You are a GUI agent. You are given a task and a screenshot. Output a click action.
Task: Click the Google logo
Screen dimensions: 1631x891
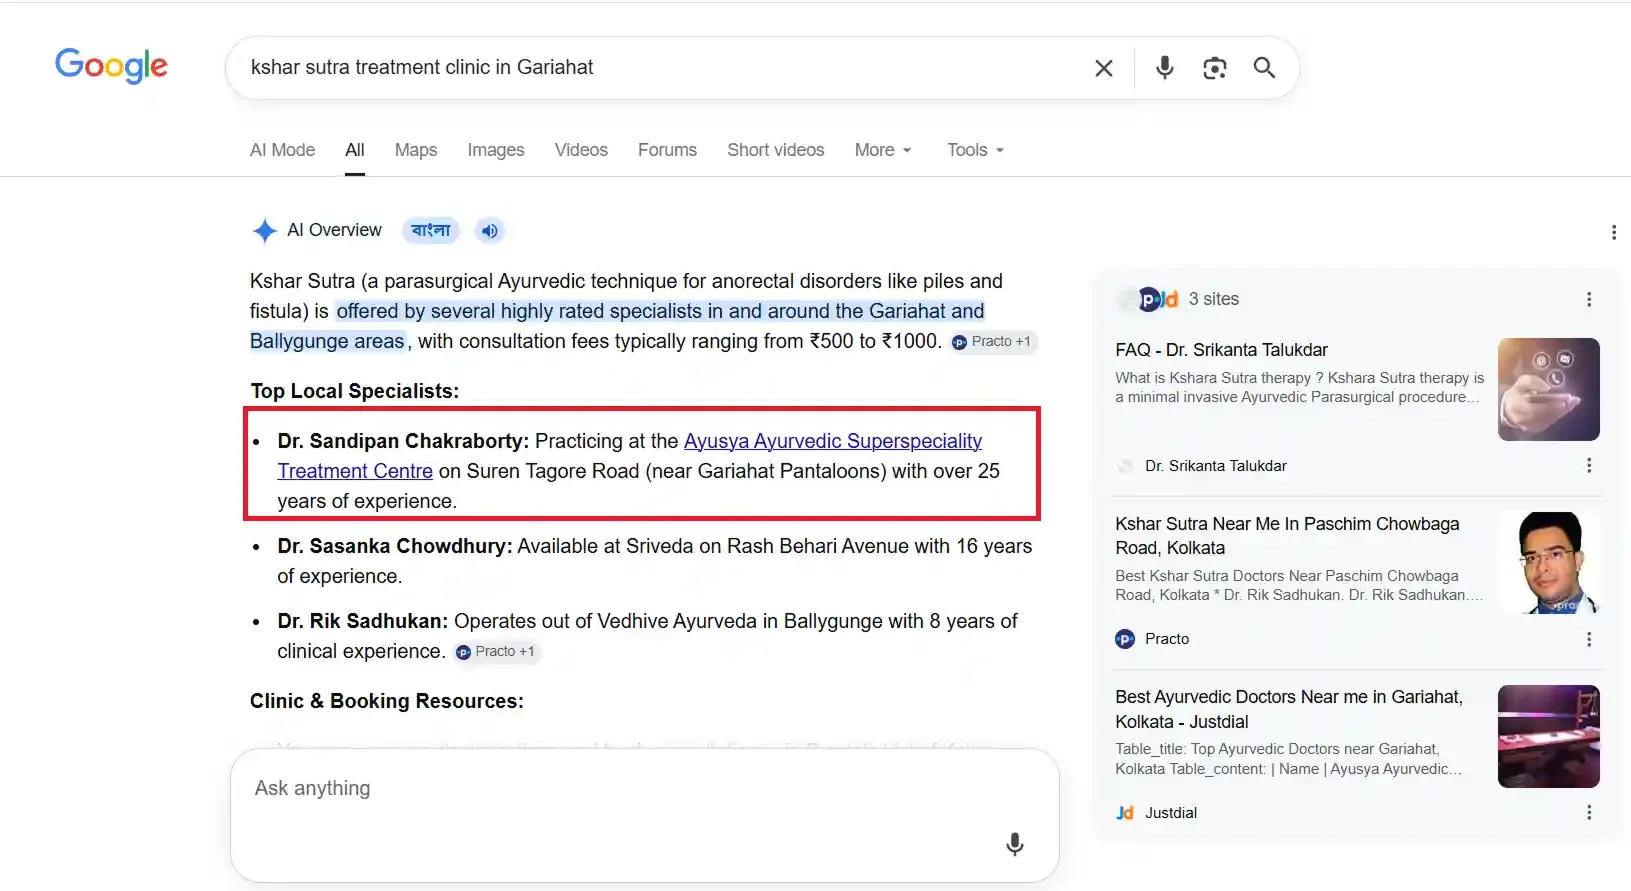pyautogui.click(x=111, y=66)
